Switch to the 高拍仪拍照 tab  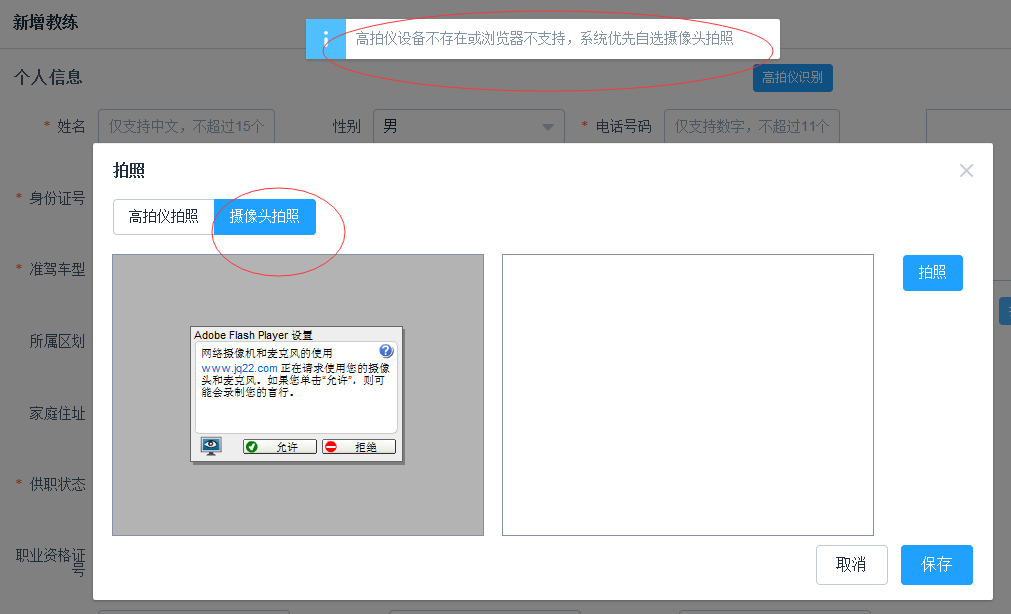tap(163, 216)
